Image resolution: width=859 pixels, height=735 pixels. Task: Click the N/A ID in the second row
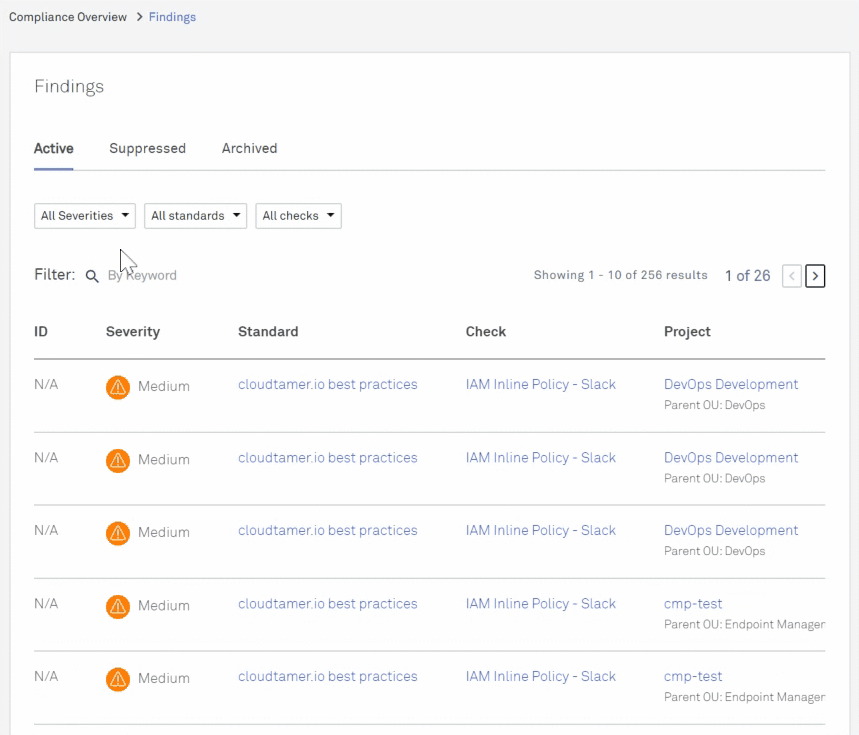(x=46, y=458)
